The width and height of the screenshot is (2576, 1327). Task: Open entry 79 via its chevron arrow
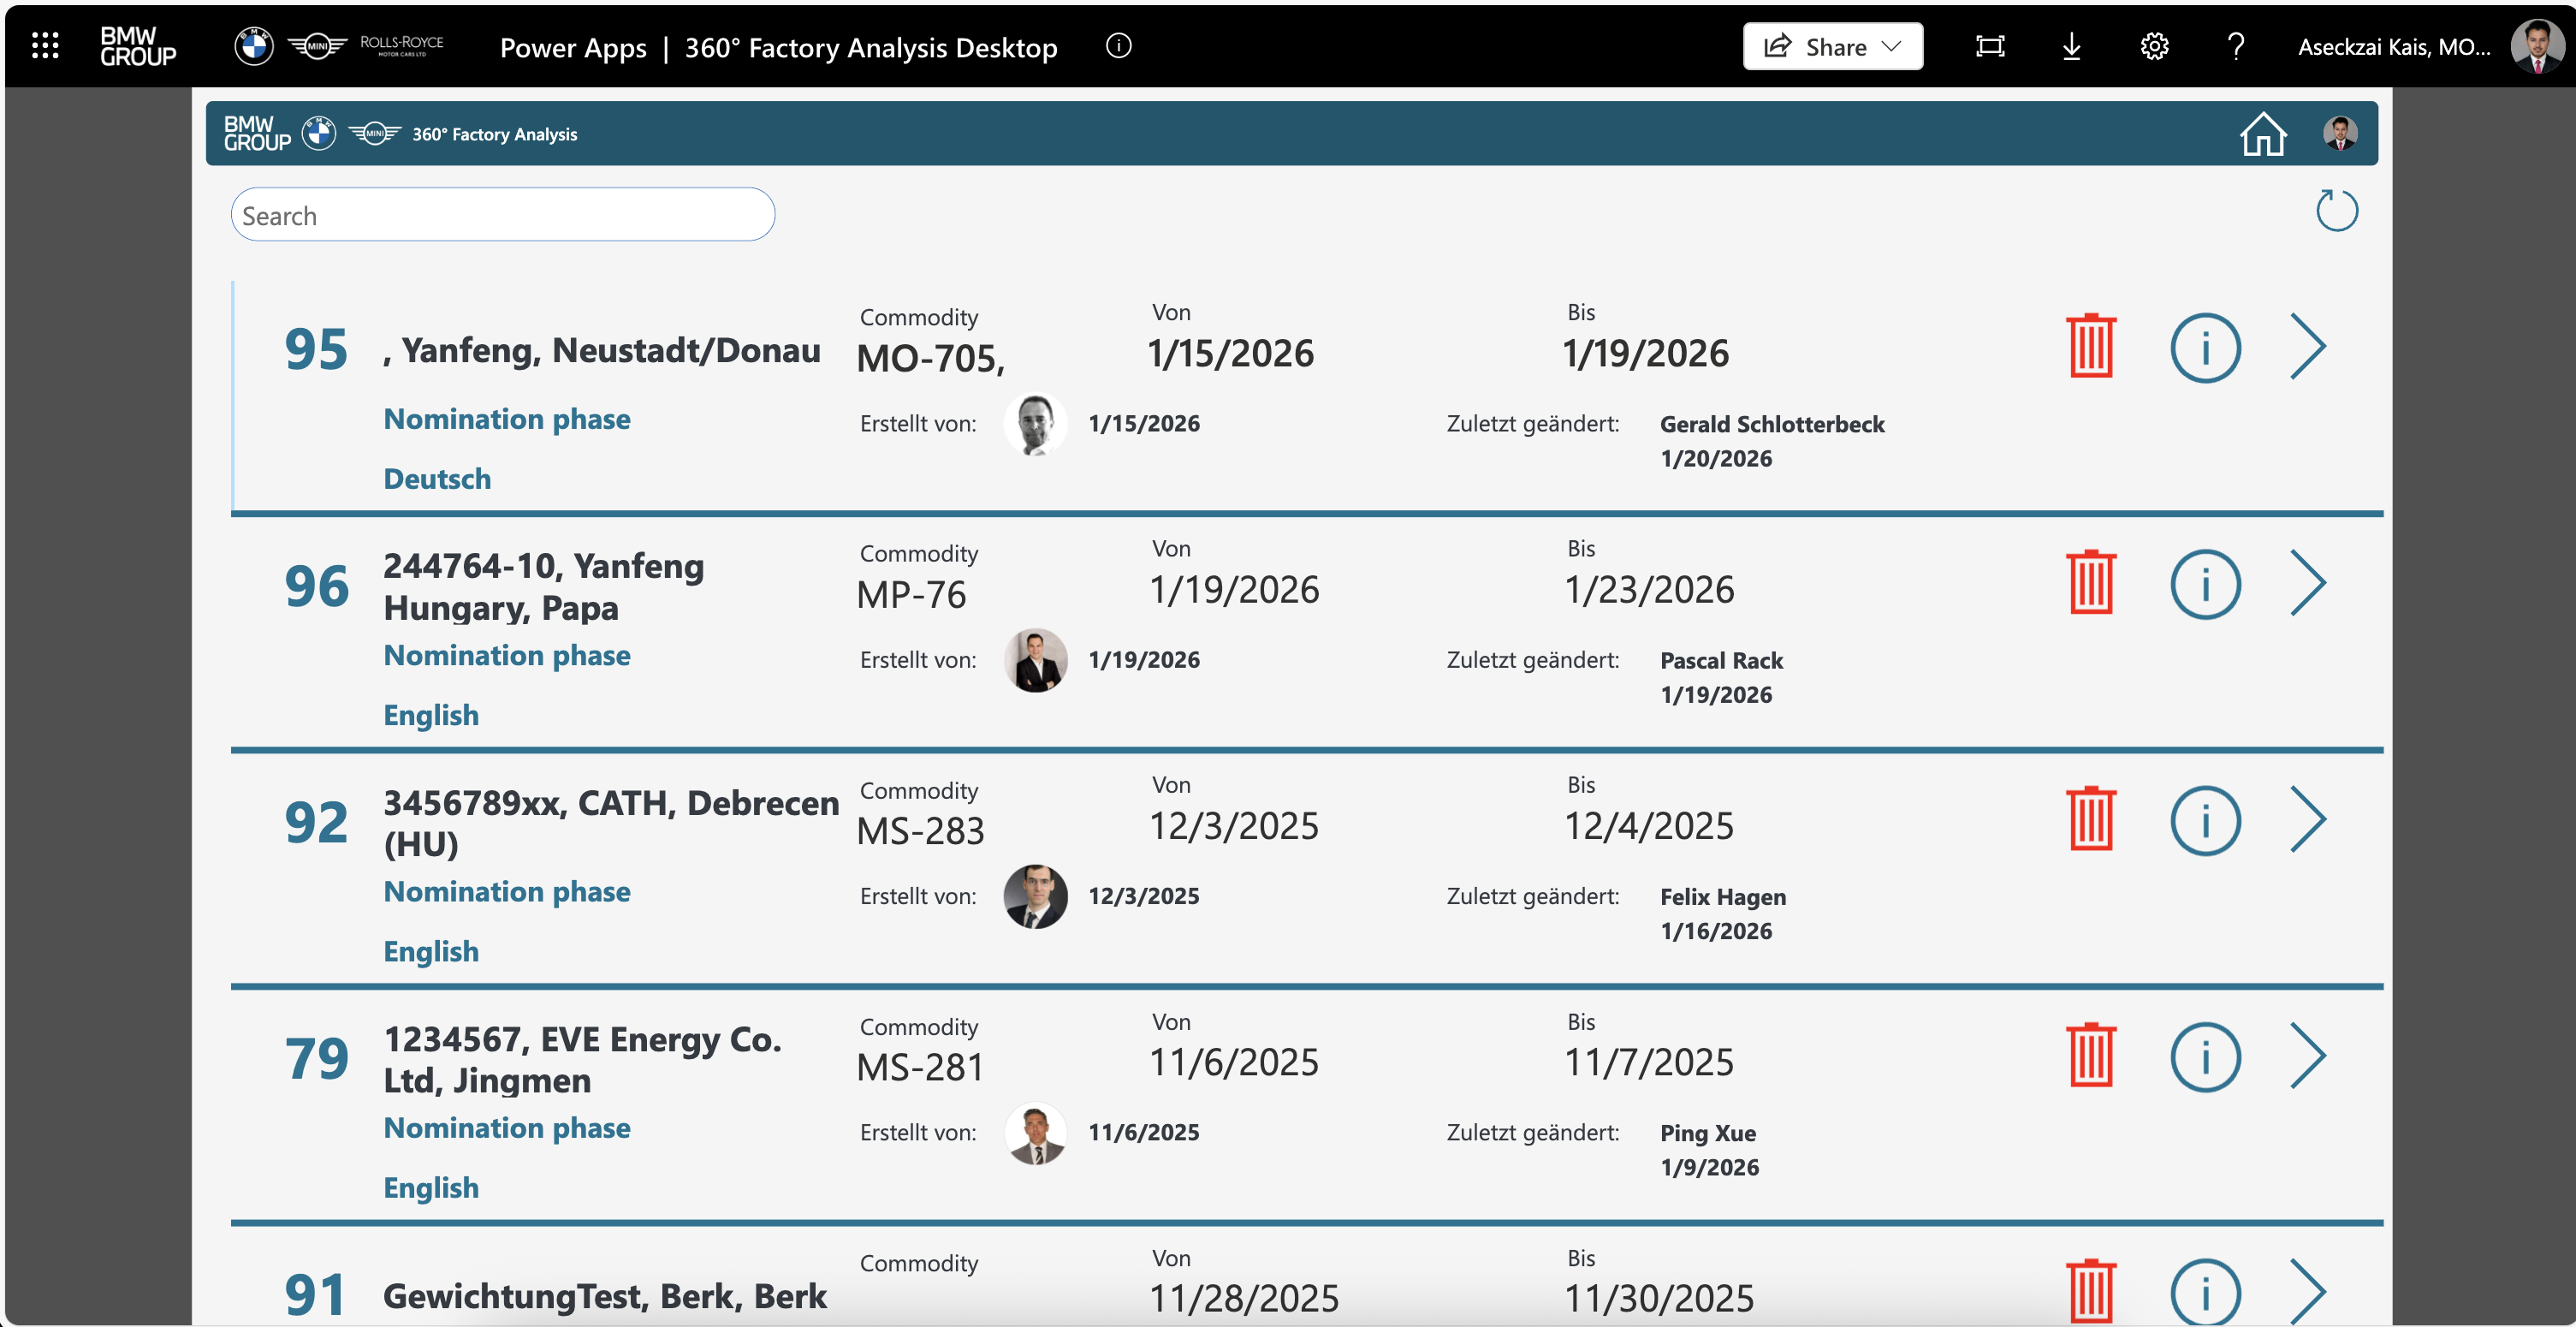2308,1057
